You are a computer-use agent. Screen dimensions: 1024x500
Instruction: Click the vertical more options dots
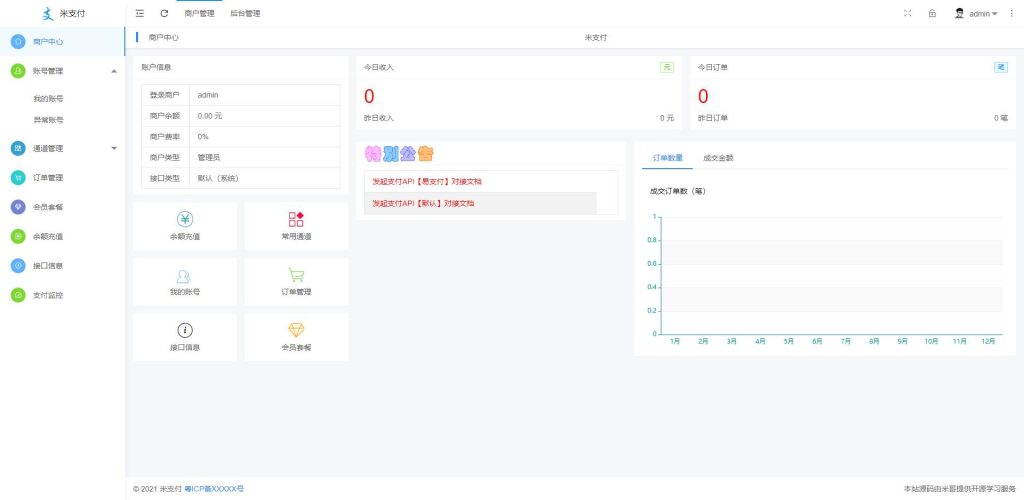click(1011, 14)
